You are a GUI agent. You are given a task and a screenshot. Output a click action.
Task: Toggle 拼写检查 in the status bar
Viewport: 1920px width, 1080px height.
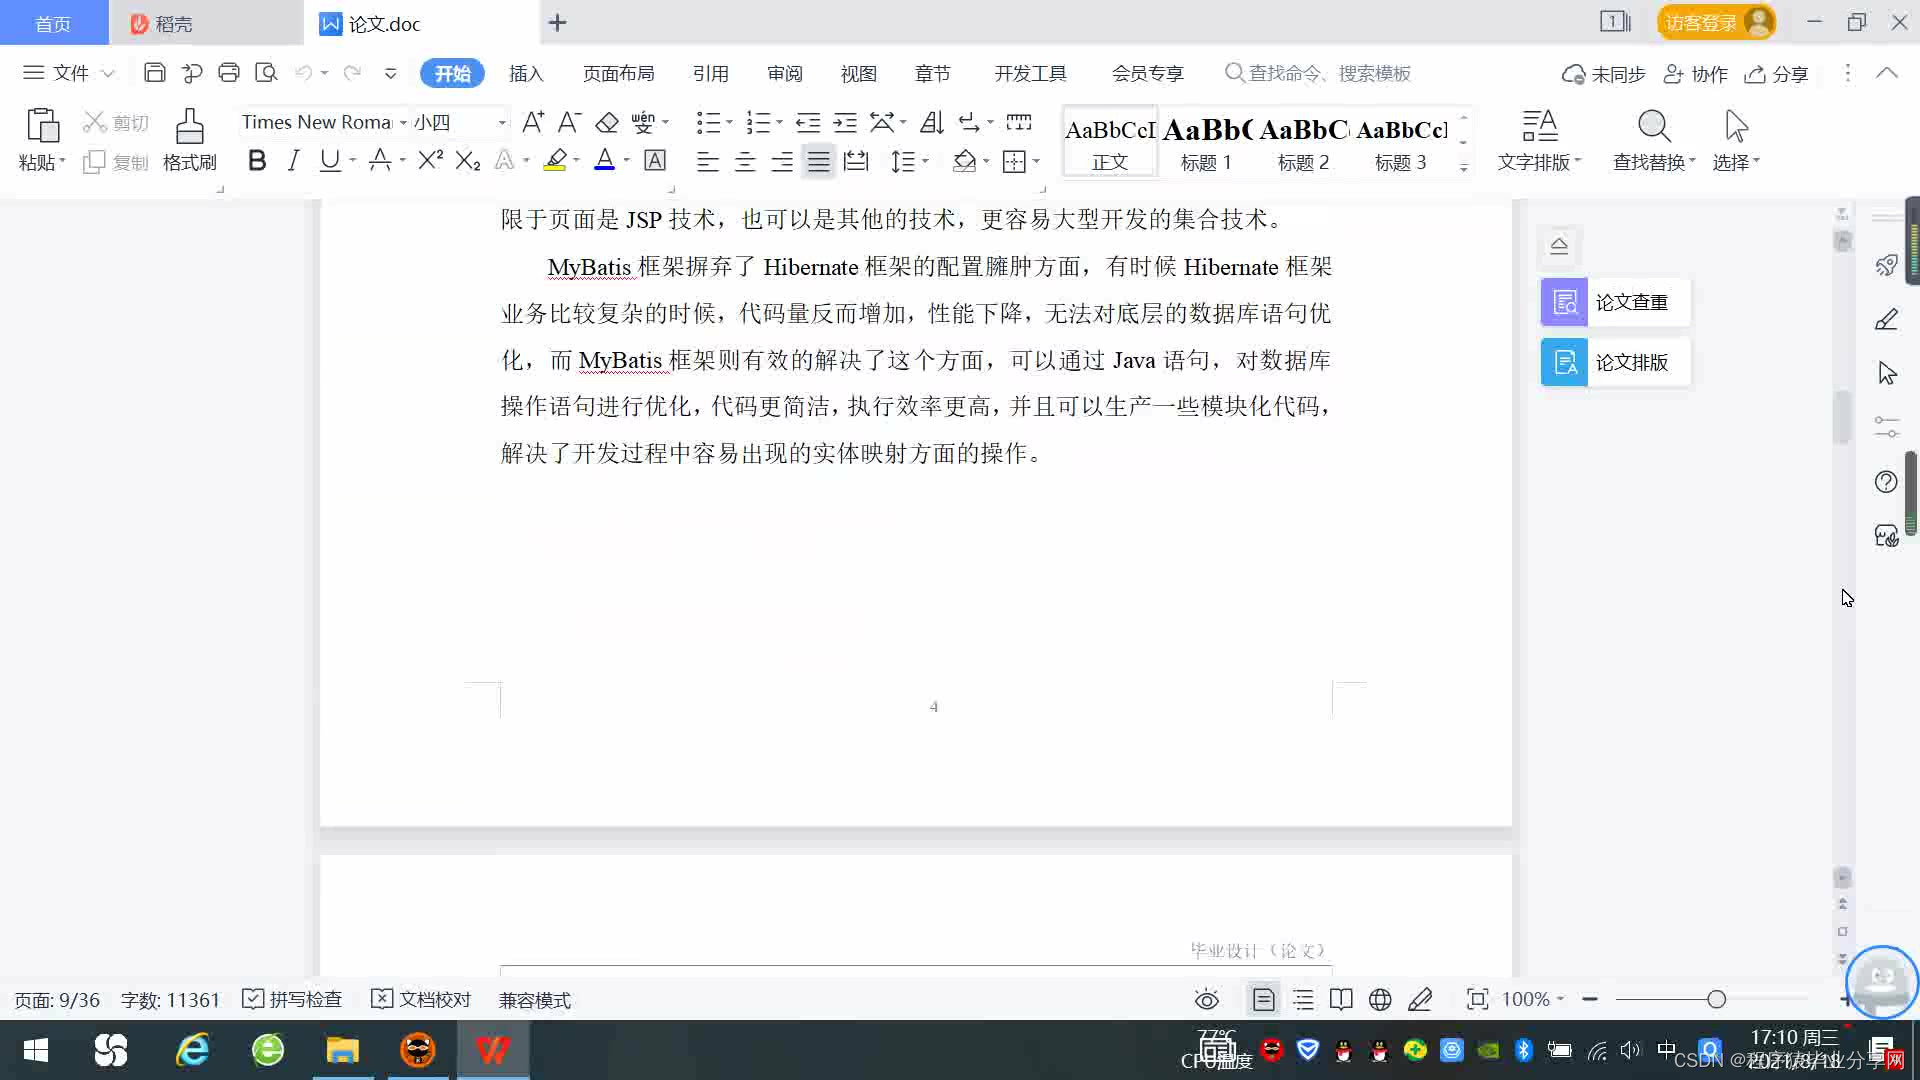click(293, 999)
